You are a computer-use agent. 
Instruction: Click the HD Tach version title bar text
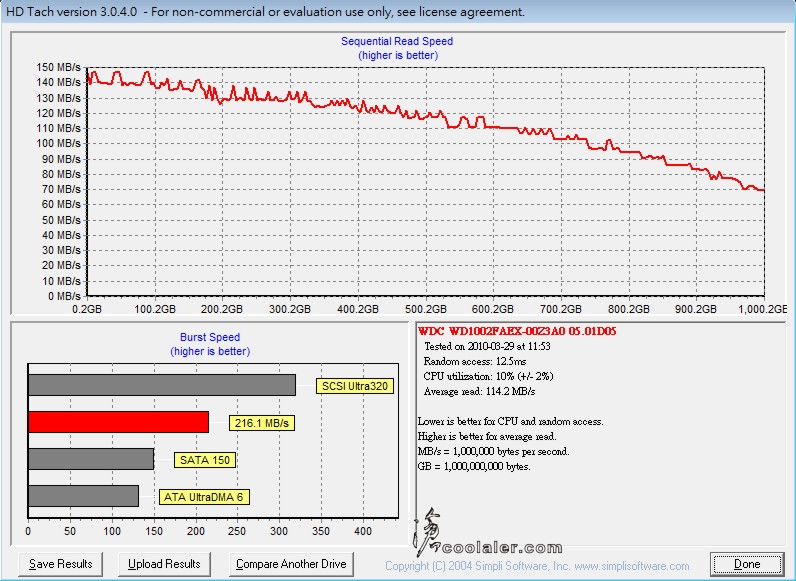point(266,12)
